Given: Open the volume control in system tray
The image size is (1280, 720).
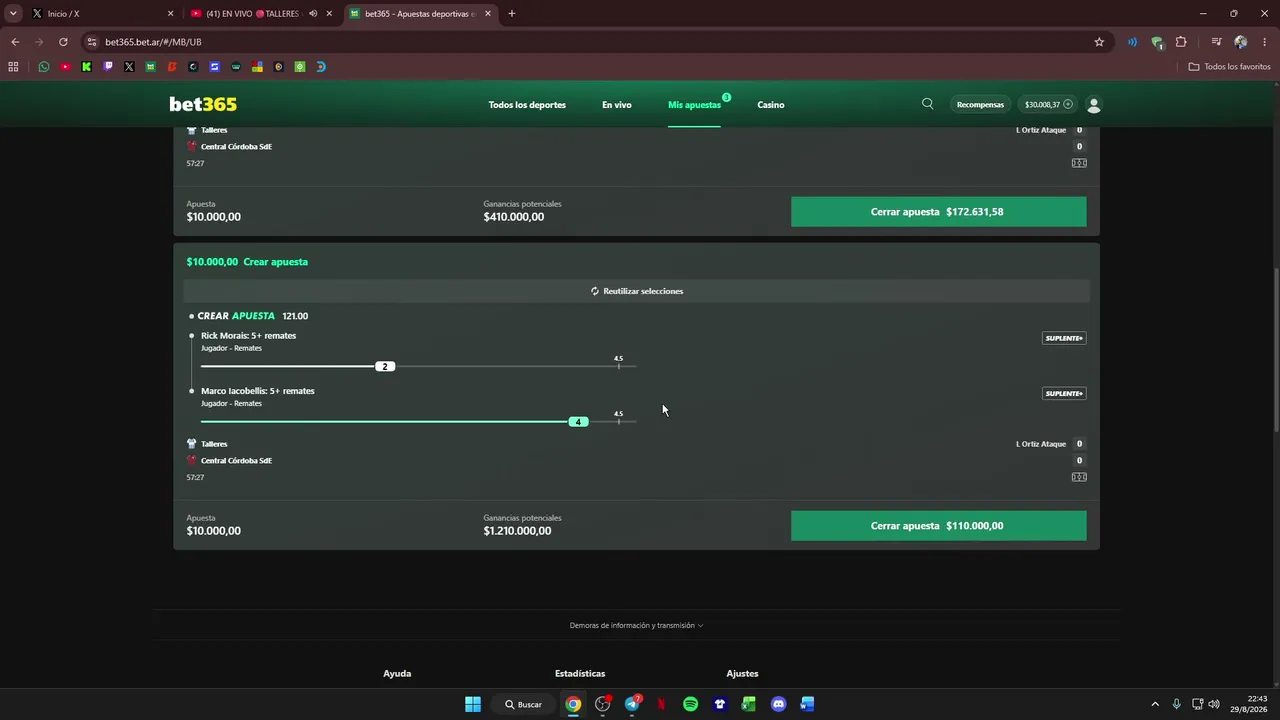Looking at the screenshot, I should (1213, 704).
